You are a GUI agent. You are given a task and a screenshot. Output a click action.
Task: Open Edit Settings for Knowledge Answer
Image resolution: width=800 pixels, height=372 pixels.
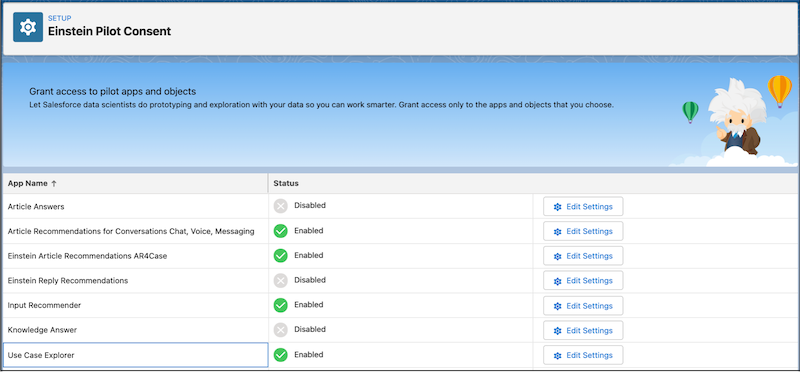pos(583,330)
